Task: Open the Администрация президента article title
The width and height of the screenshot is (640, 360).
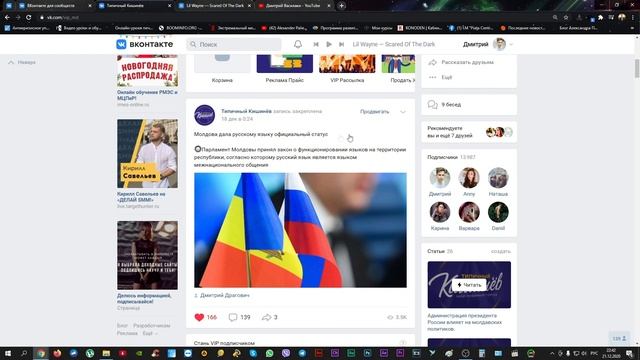Action: pyautogui.click(x=465, y=322)
